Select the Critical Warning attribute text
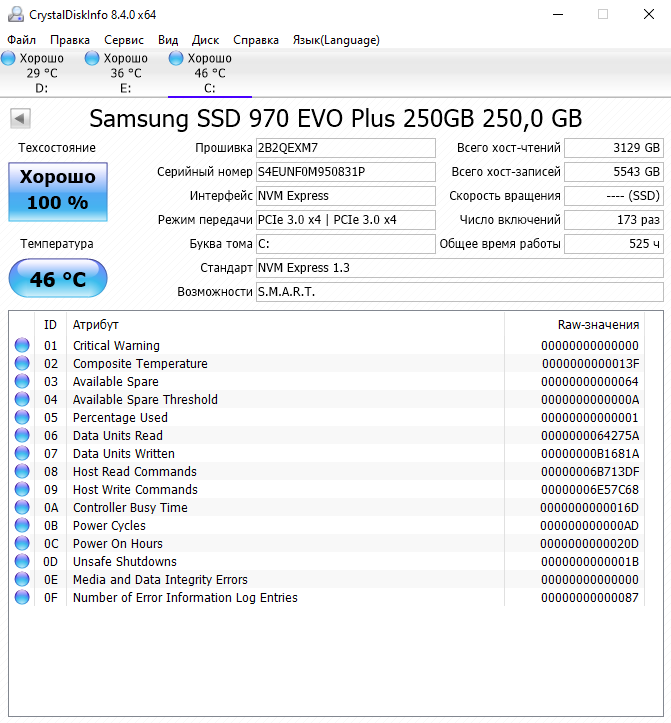 [x=116, y=345]
